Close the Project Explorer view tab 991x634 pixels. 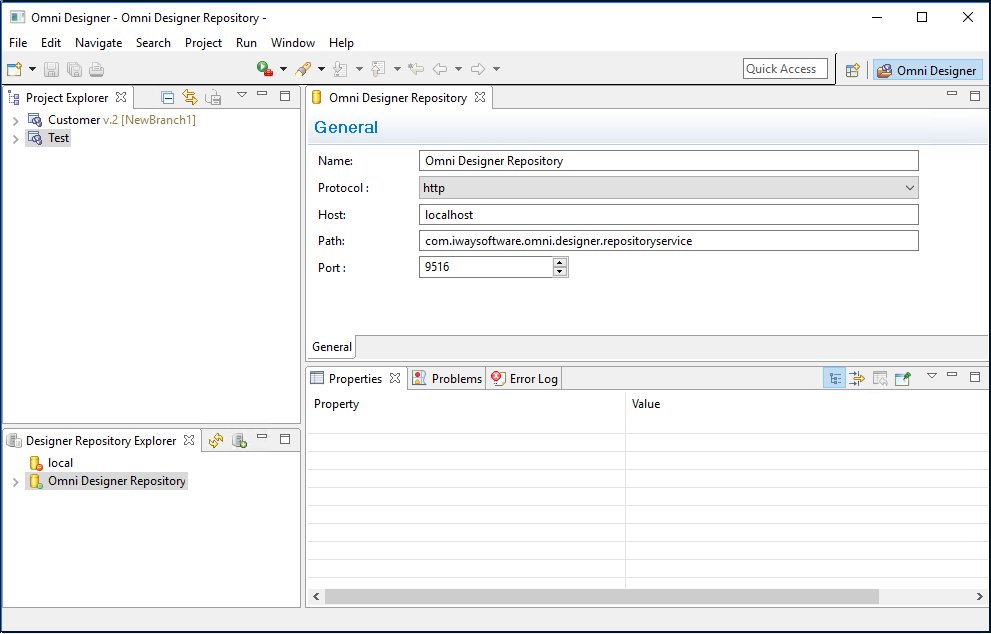point(121,97)
